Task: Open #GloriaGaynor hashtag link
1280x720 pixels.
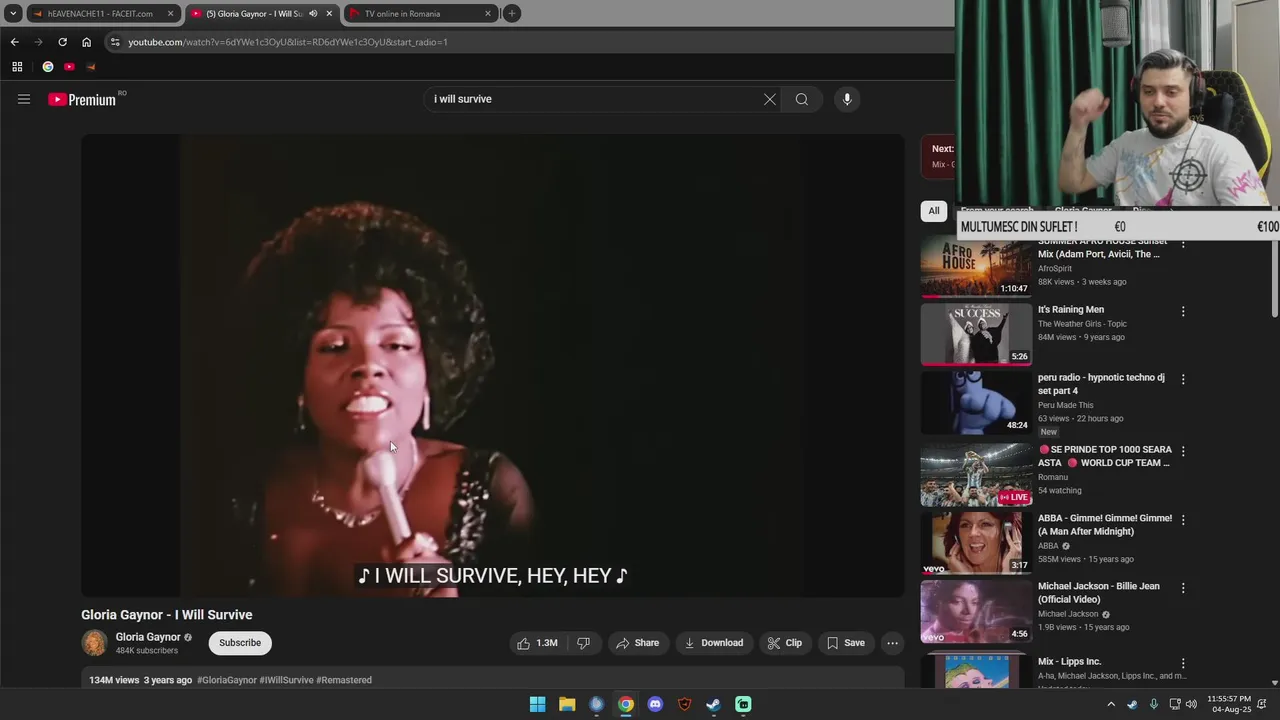Action: (227, 680)
